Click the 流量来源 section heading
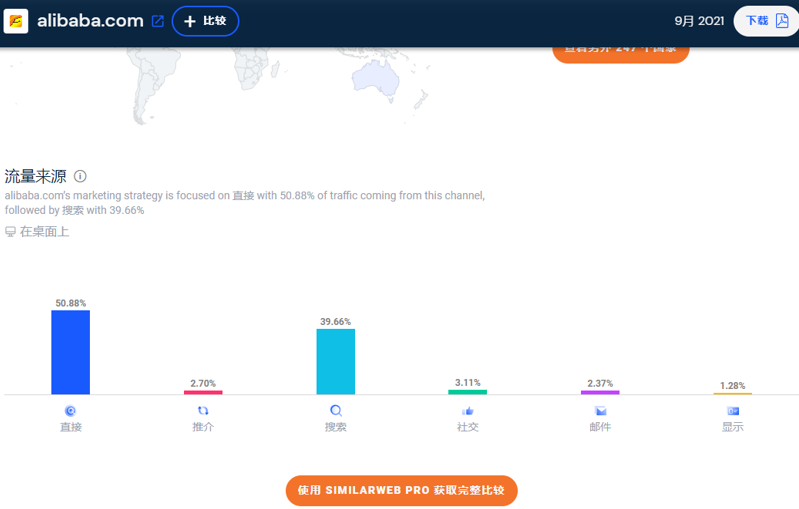 (35, 176)
